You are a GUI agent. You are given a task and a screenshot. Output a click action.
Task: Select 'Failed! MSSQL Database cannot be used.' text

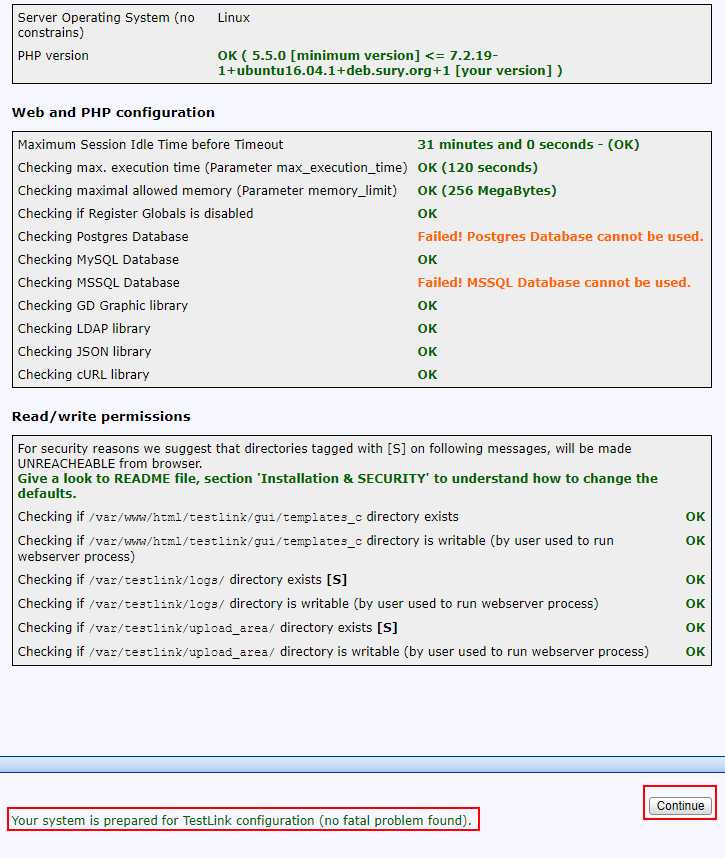tap(554, 282)
